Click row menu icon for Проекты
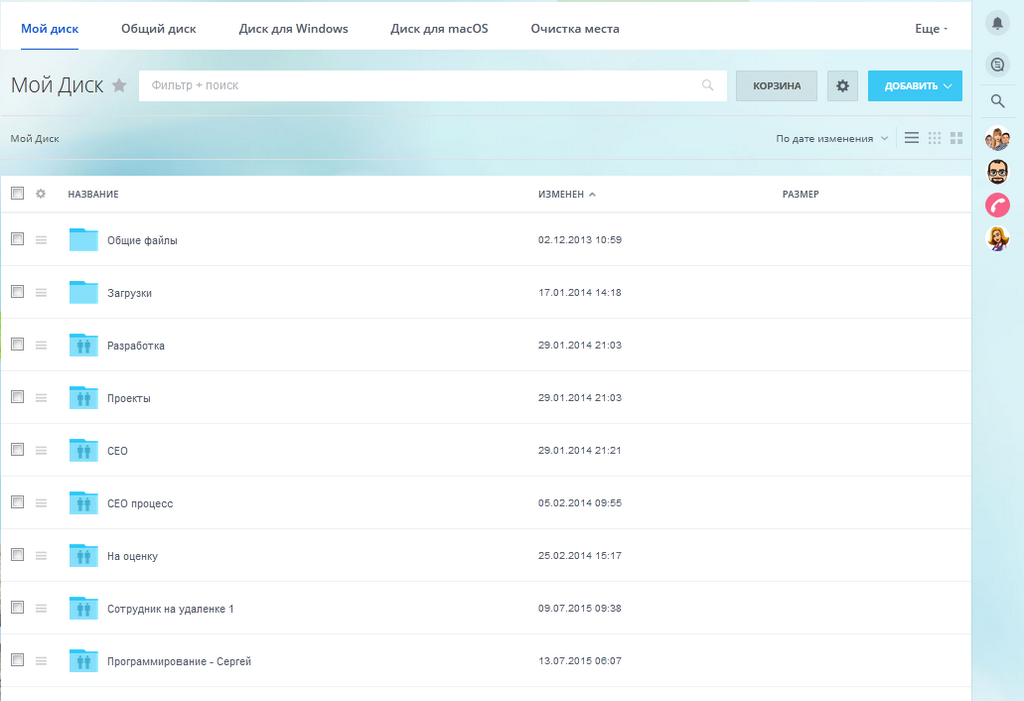The width and height of the screenshot is (1024, 701). click(x=41, y=398)
